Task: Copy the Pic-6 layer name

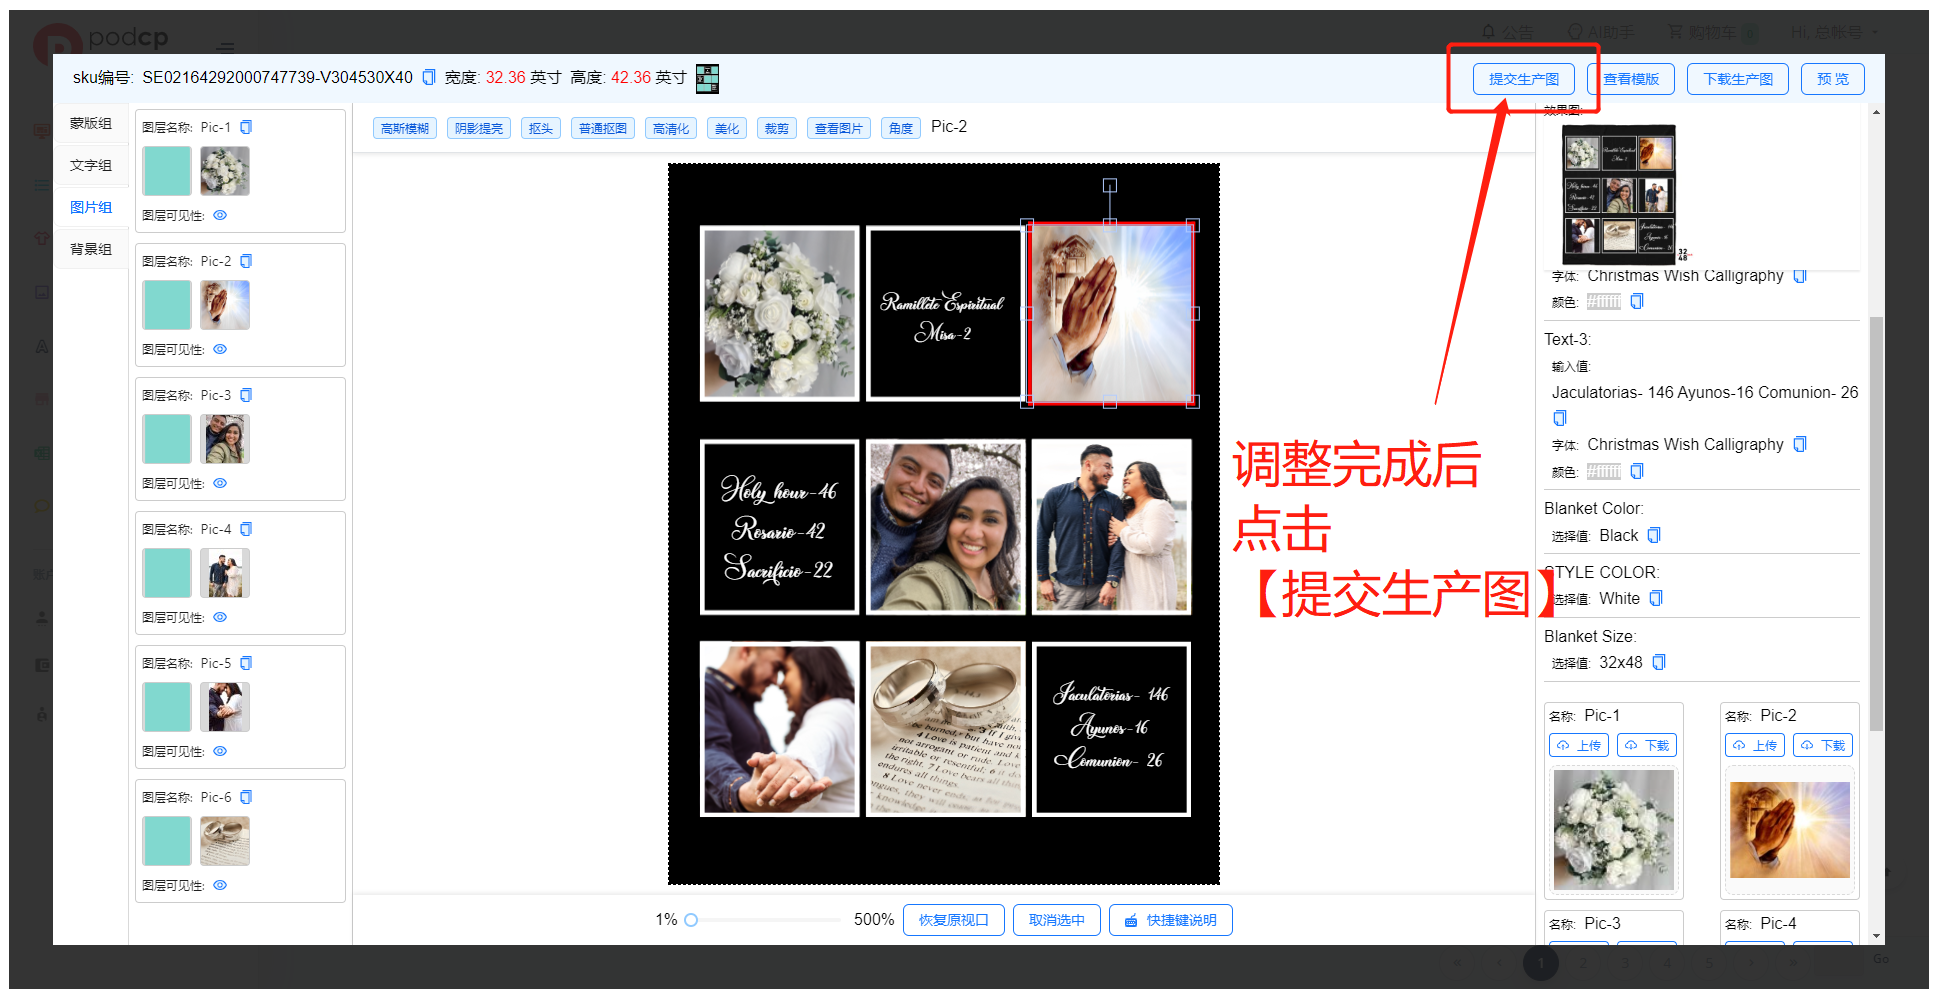Action: click(246, 797)
